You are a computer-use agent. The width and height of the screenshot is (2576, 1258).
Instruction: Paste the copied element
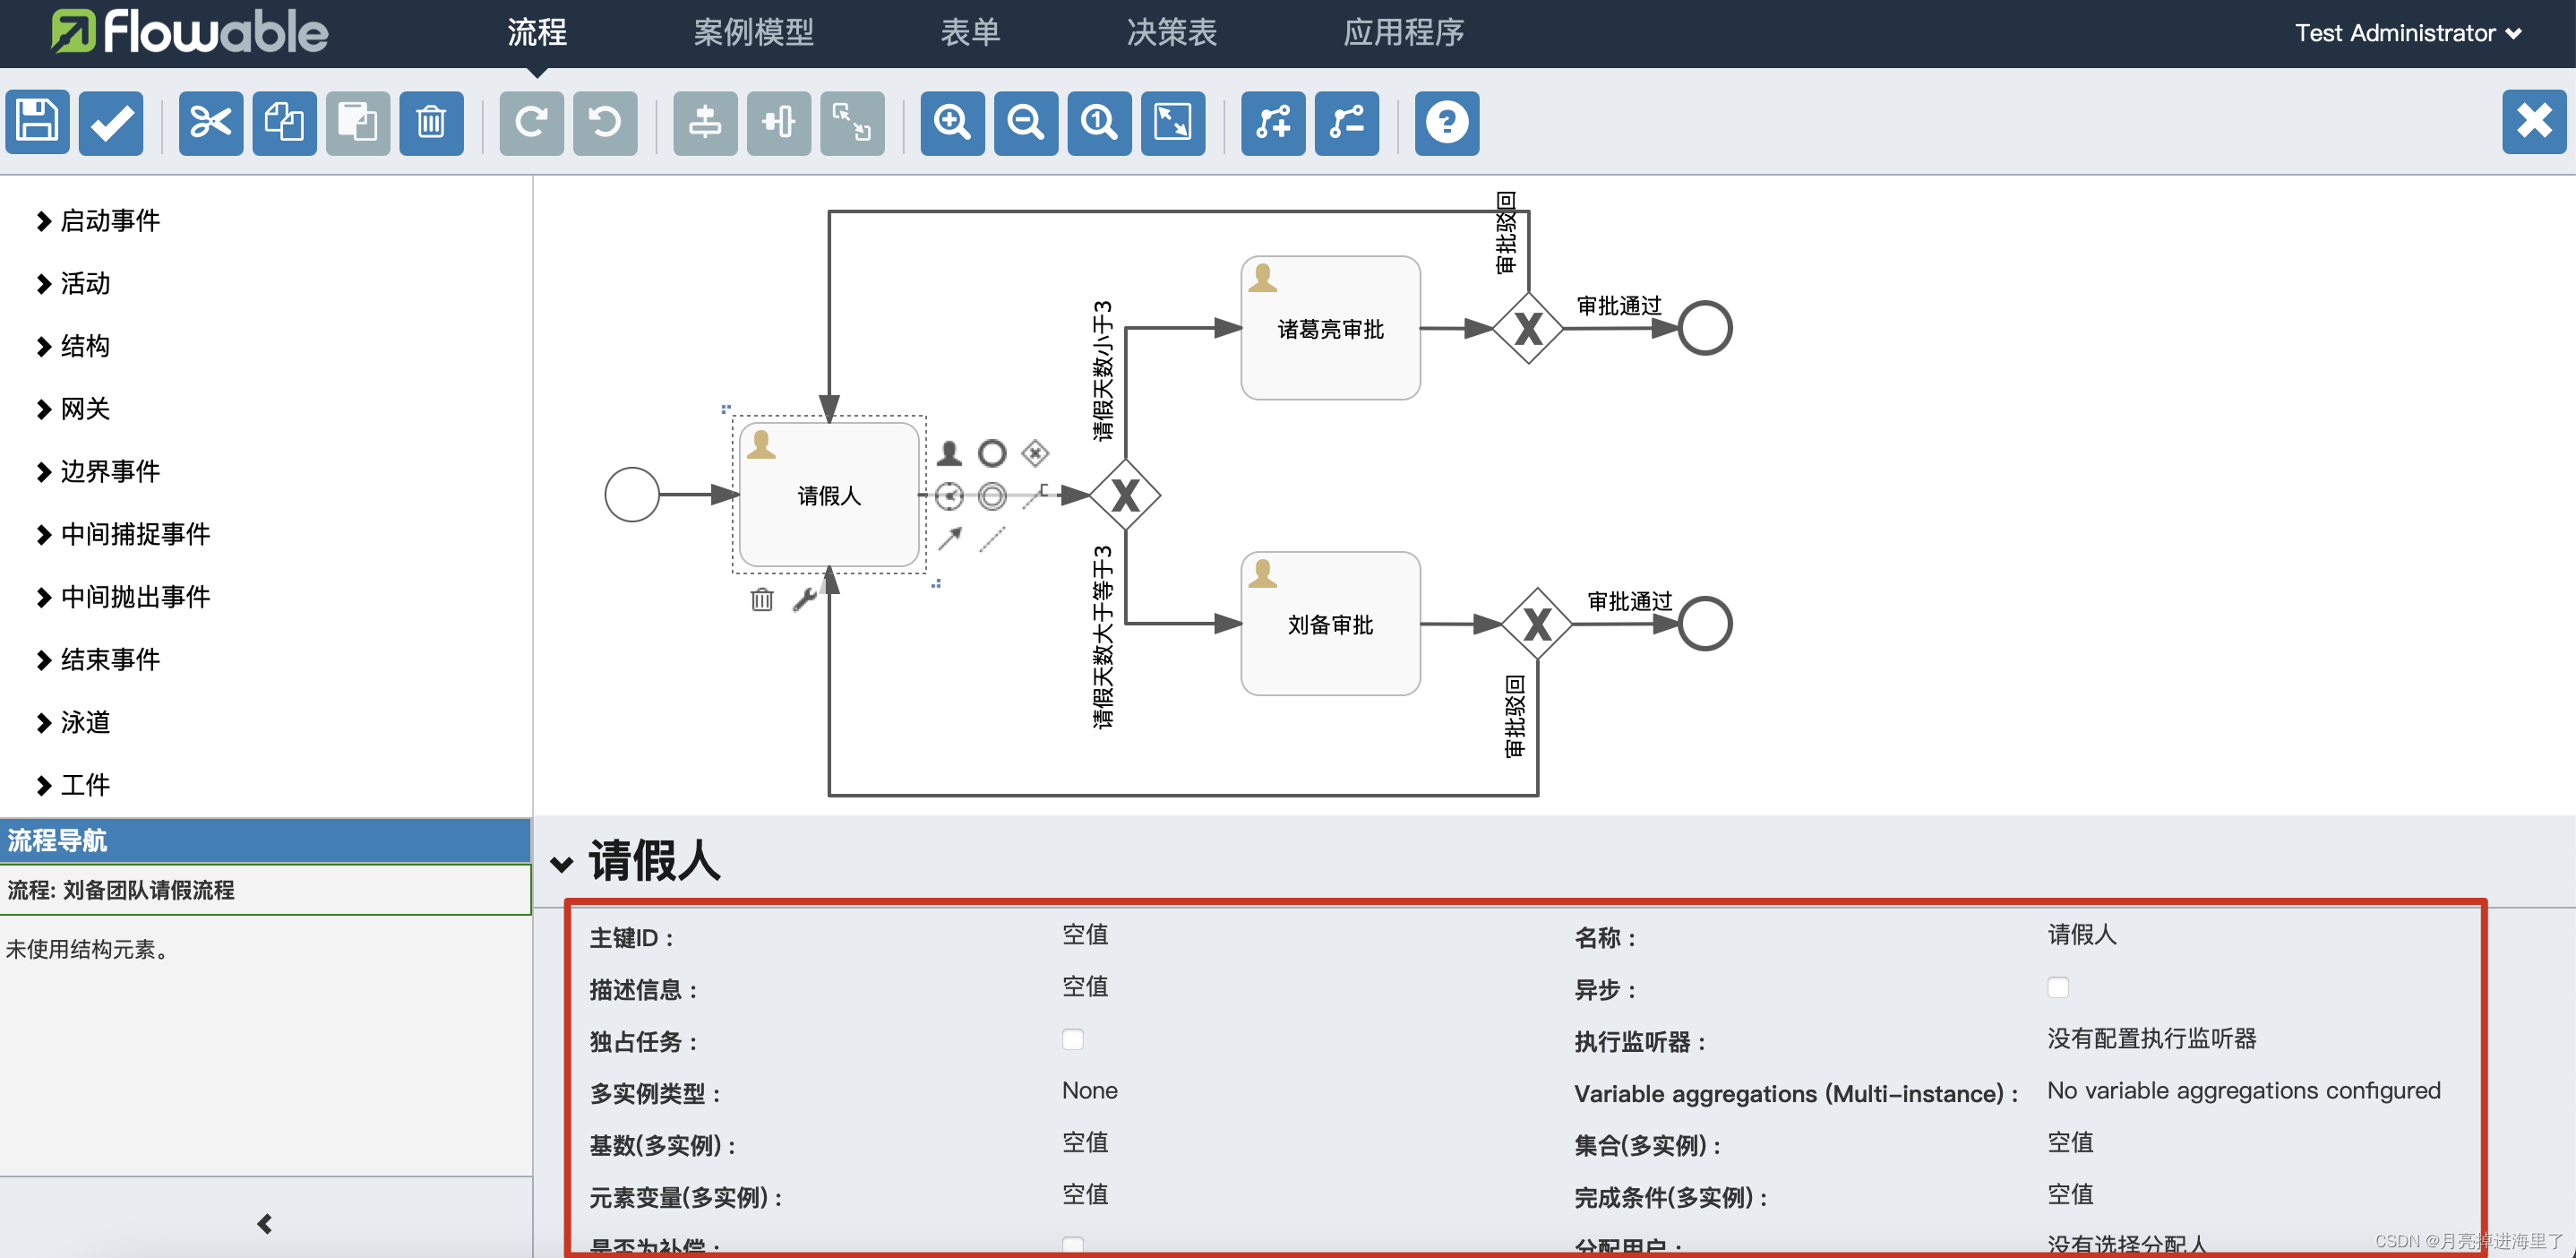coord(358,122)
